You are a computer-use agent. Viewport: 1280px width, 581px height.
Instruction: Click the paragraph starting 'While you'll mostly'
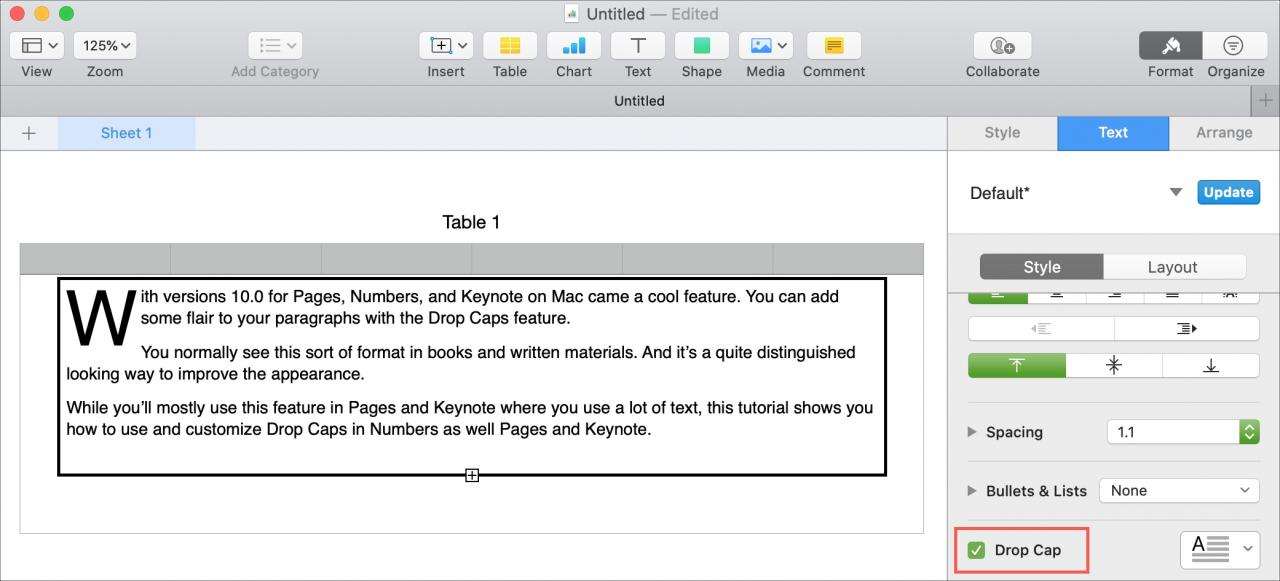(470, 419)
